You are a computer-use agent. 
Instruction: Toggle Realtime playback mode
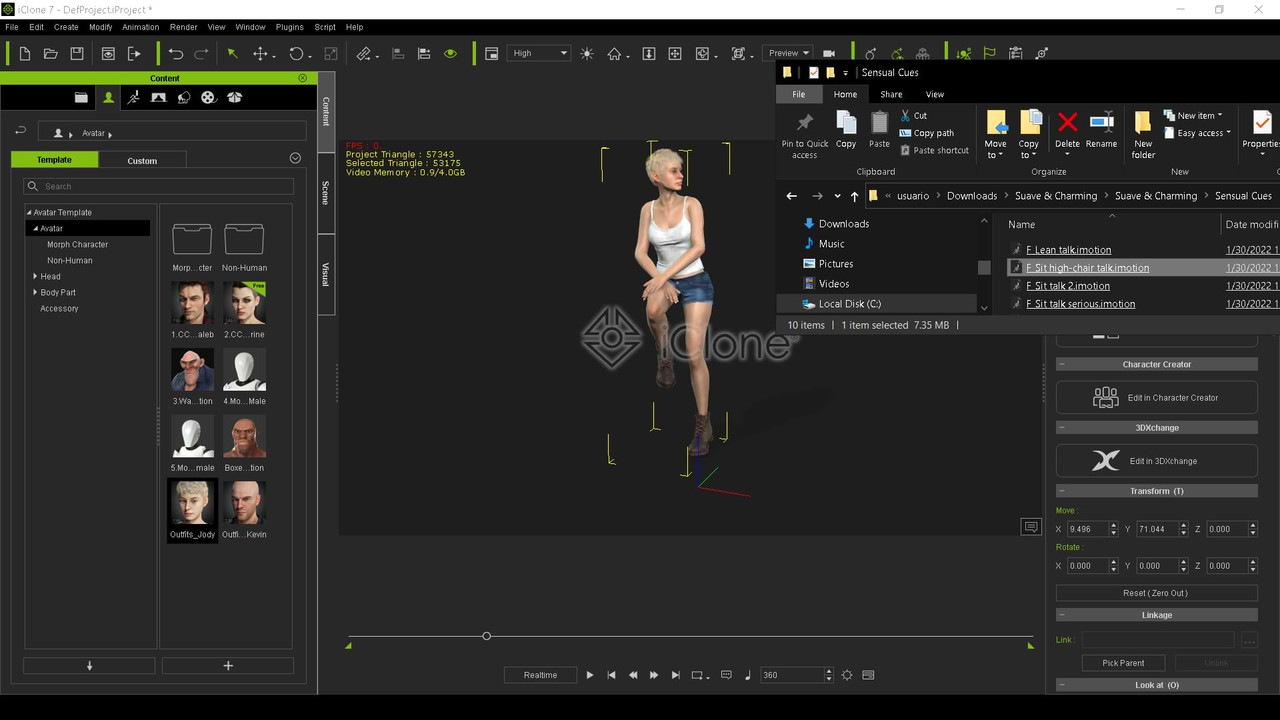click(x=540, y=675)
